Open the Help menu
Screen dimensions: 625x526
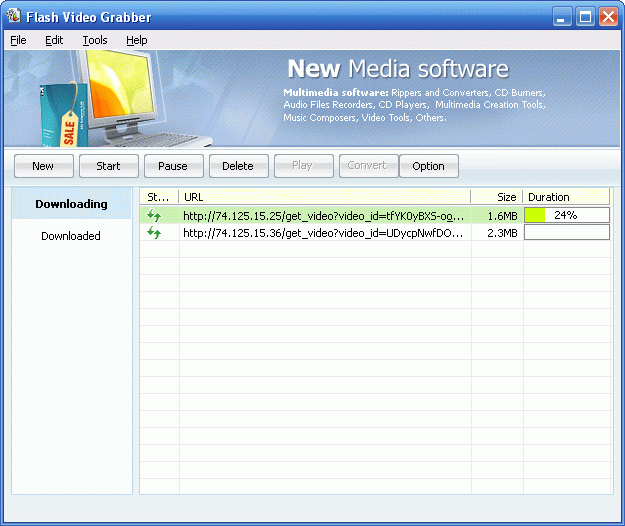coord(137,40)
